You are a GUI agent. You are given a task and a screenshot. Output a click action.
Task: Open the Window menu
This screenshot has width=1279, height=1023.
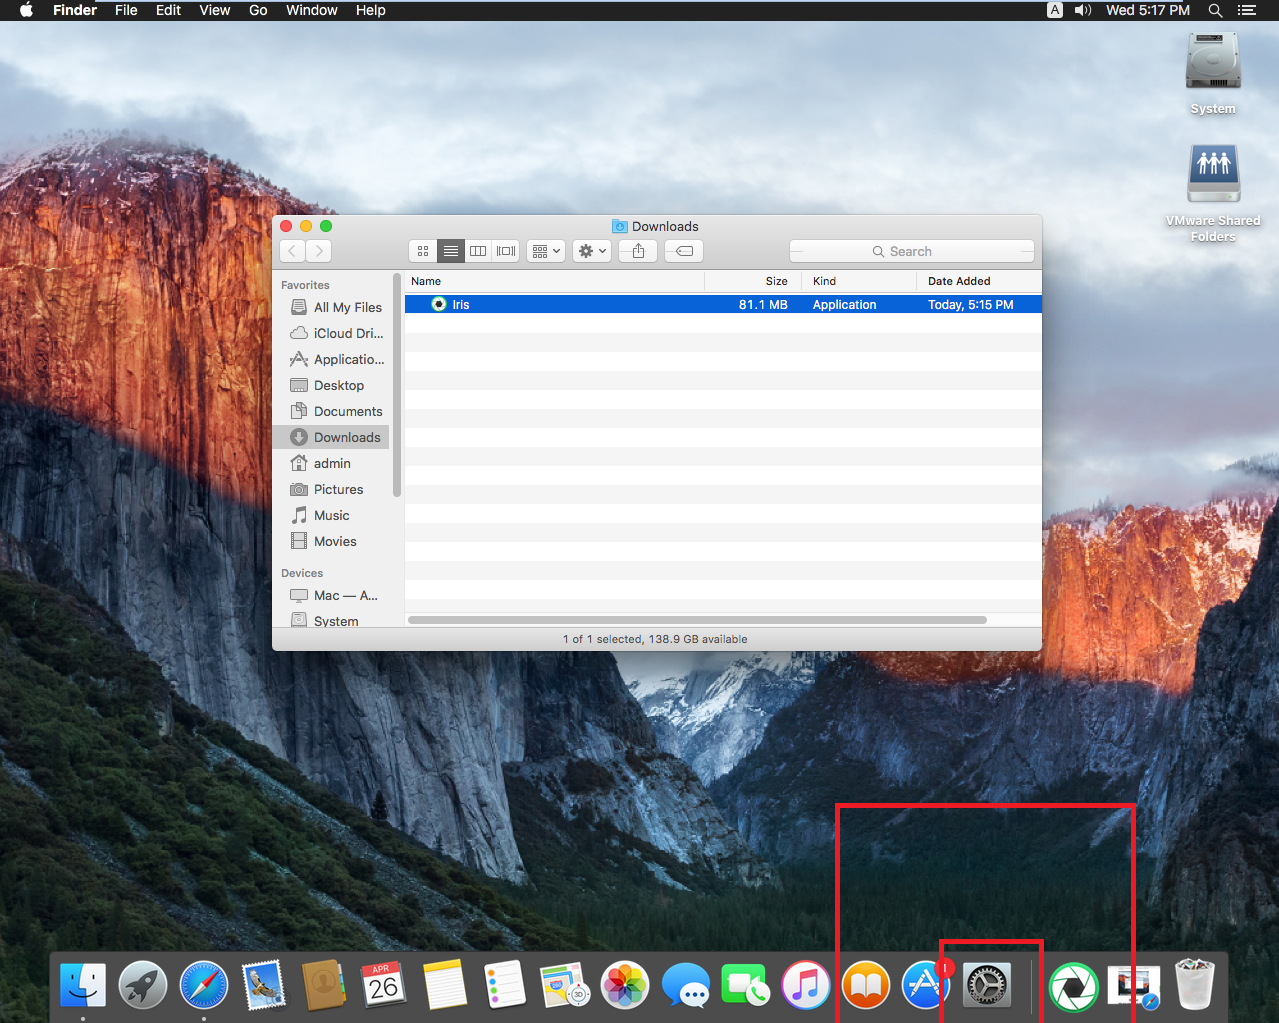312,10
